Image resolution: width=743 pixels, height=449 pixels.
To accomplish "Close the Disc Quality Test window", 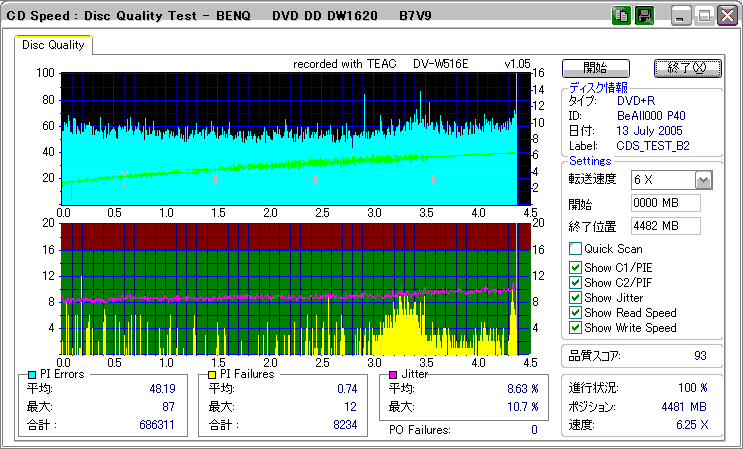I will (726, 16).
